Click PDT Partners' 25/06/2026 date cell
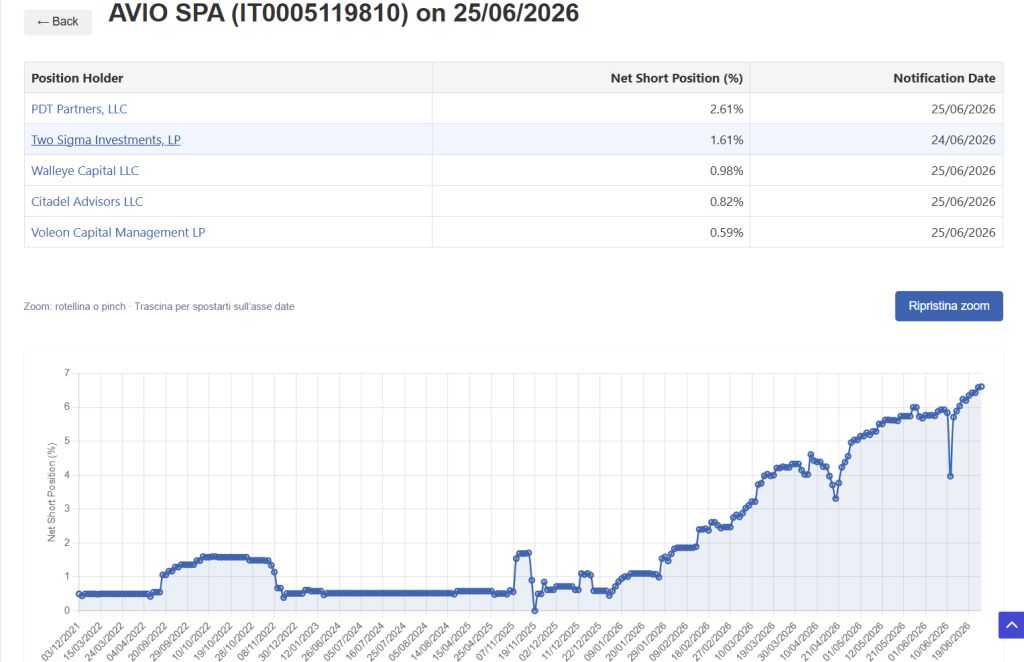This screenshot has height=662, width=1024. [x=876, y=109]
